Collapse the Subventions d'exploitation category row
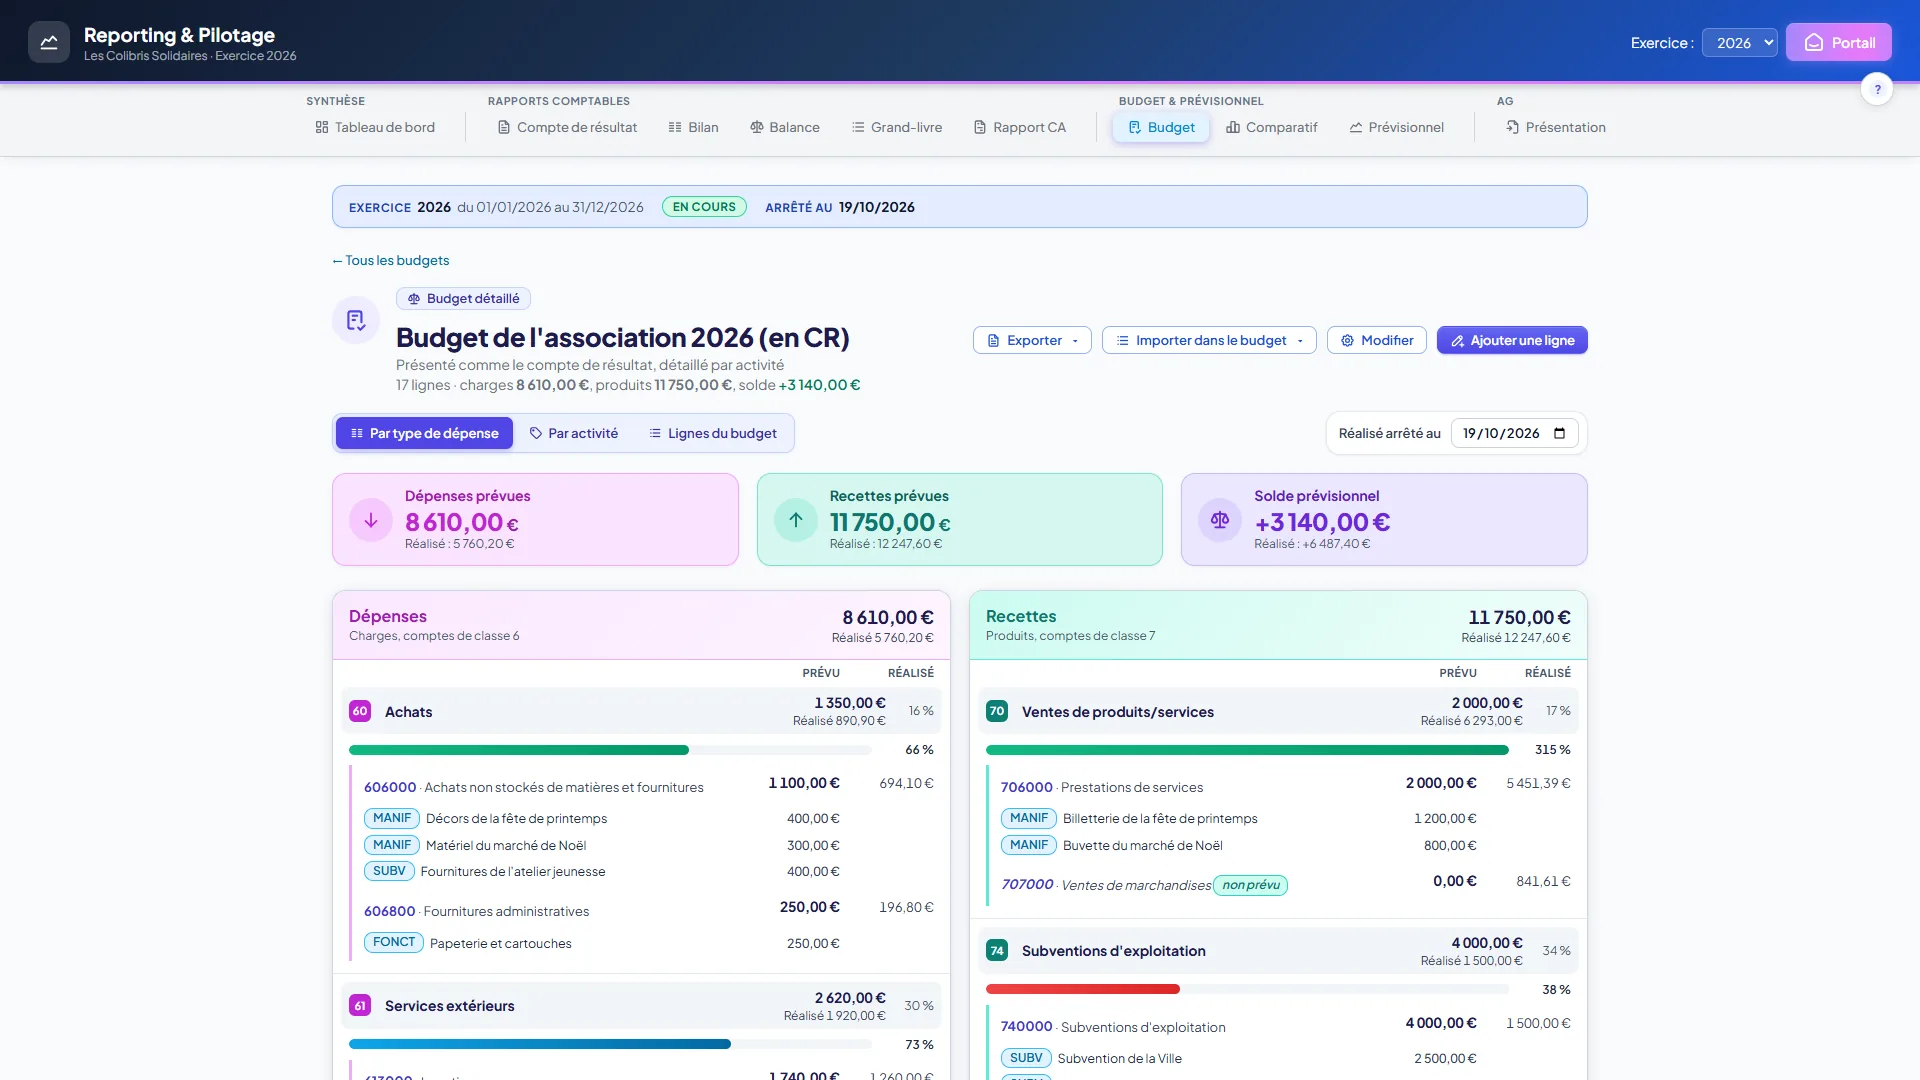 click(1278, 950)
